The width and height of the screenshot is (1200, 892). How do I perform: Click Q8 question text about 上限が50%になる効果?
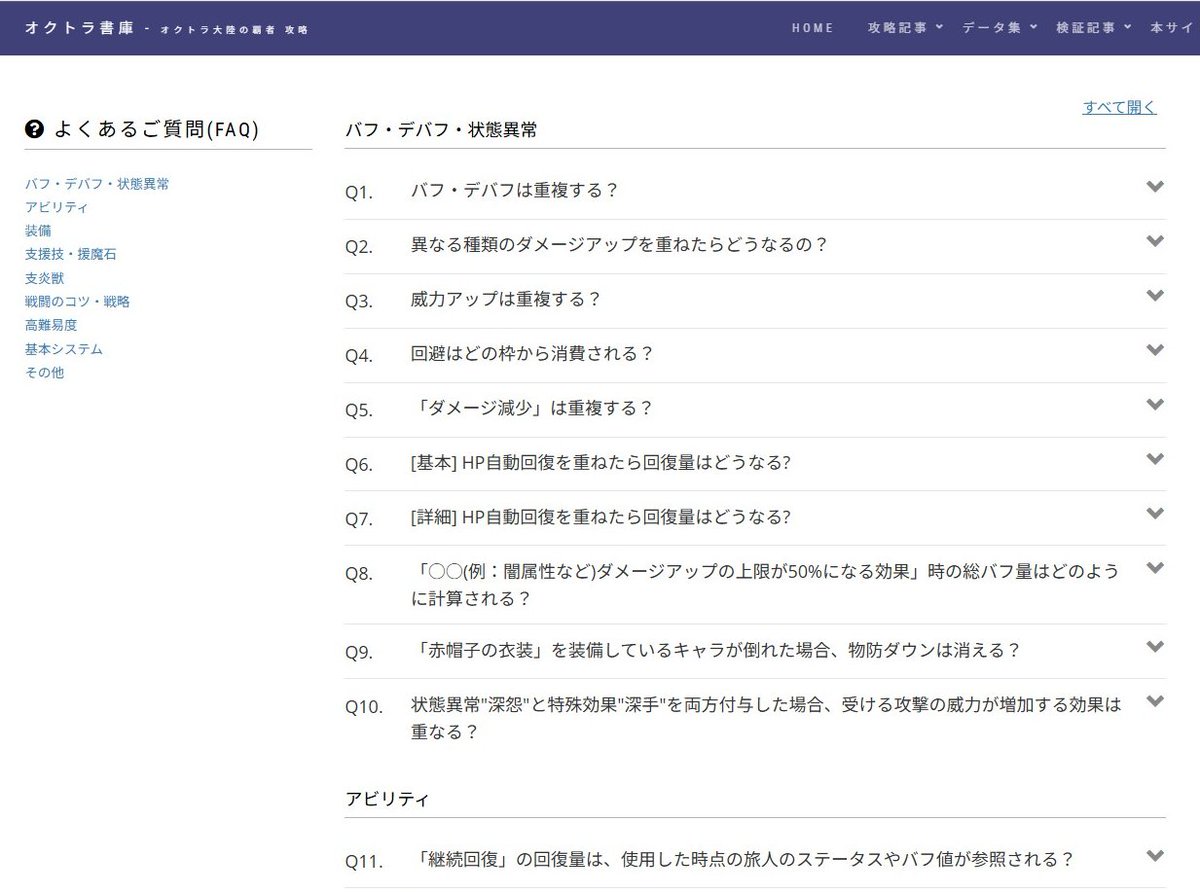[765, 585]
